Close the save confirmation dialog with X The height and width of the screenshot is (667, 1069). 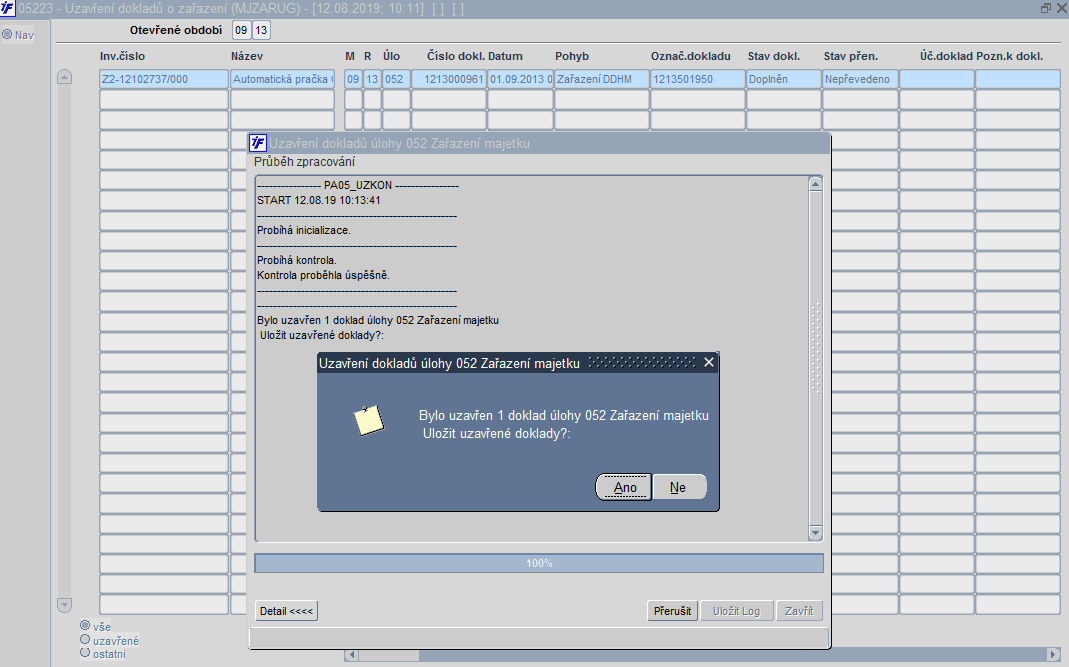(709, 363)
